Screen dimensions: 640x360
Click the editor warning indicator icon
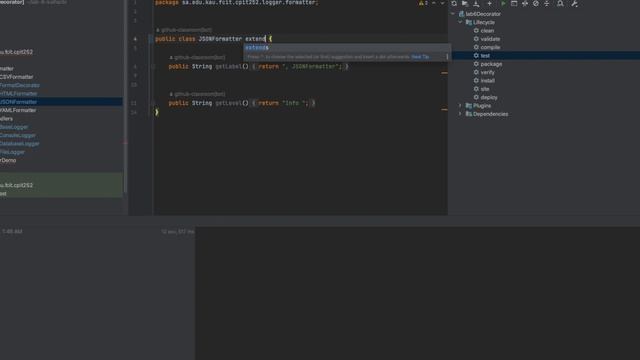coord(423,3)
